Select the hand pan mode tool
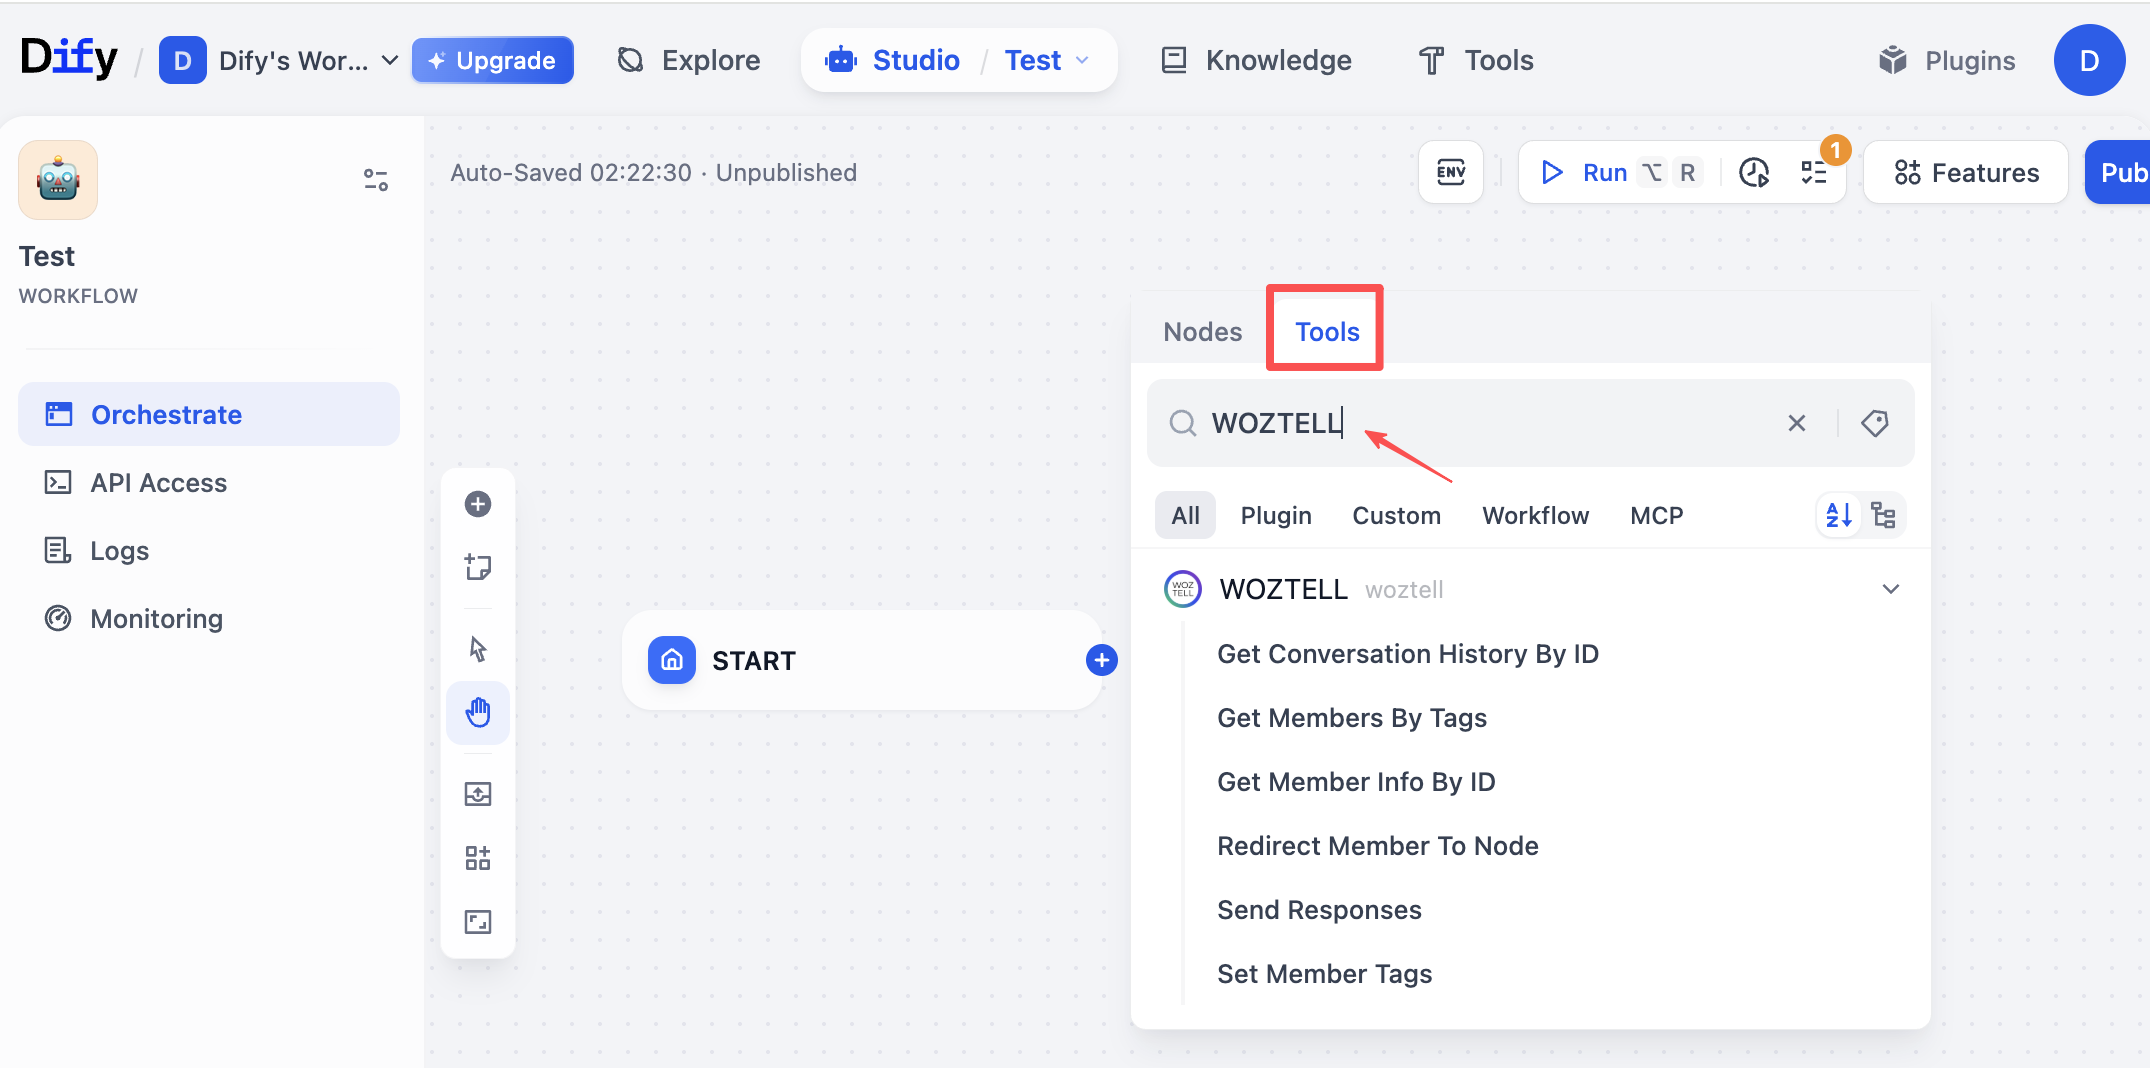Viewport: 2150px width, 1068px height. pos(478,713)
